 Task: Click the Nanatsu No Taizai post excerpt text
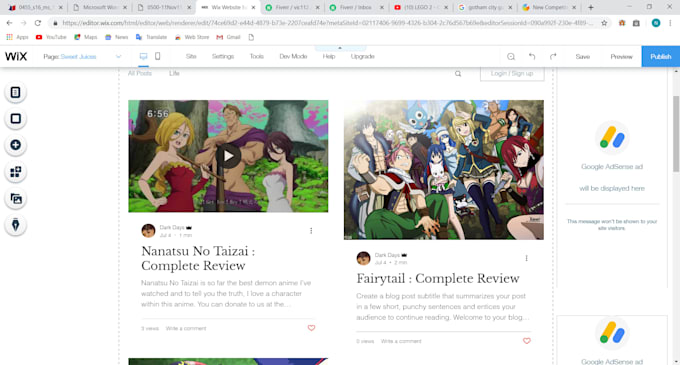[226, 293]
